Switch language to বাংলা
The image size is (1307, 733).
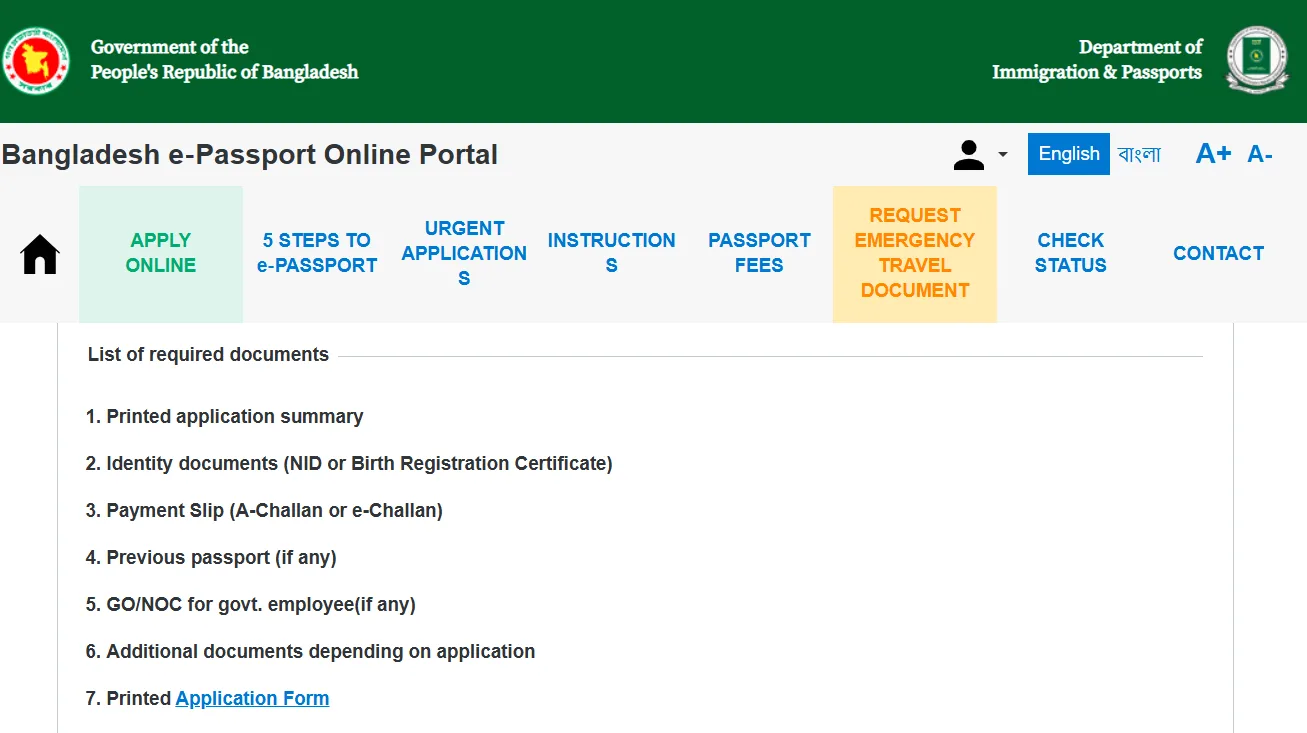(1139, 154)
